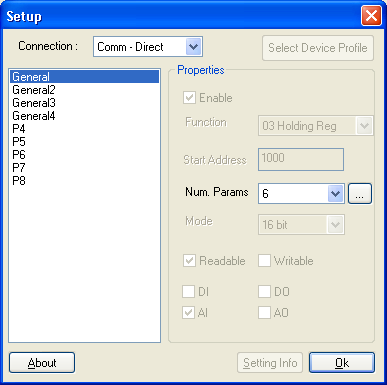Screen dimensions: 387x385
Task: Click the Select Device Profile button
Action: tap(318, 48)
